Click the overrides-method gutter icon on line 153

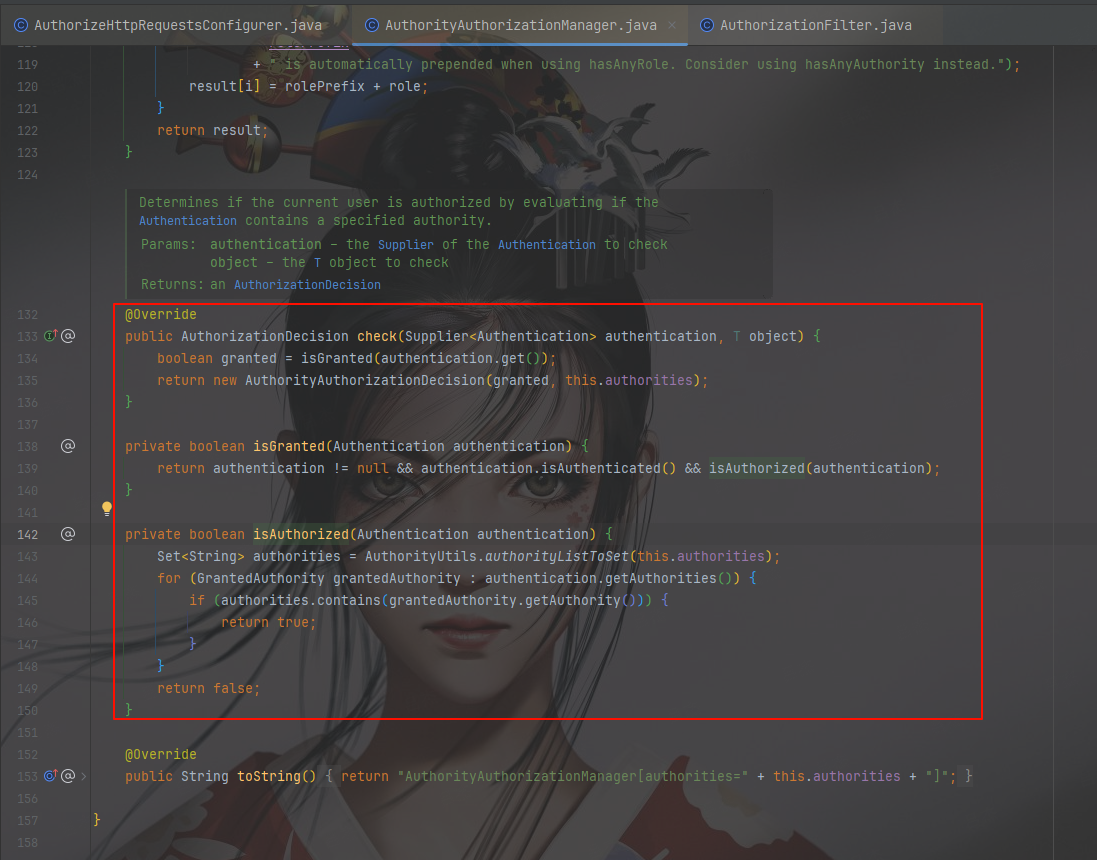(51, 775)
